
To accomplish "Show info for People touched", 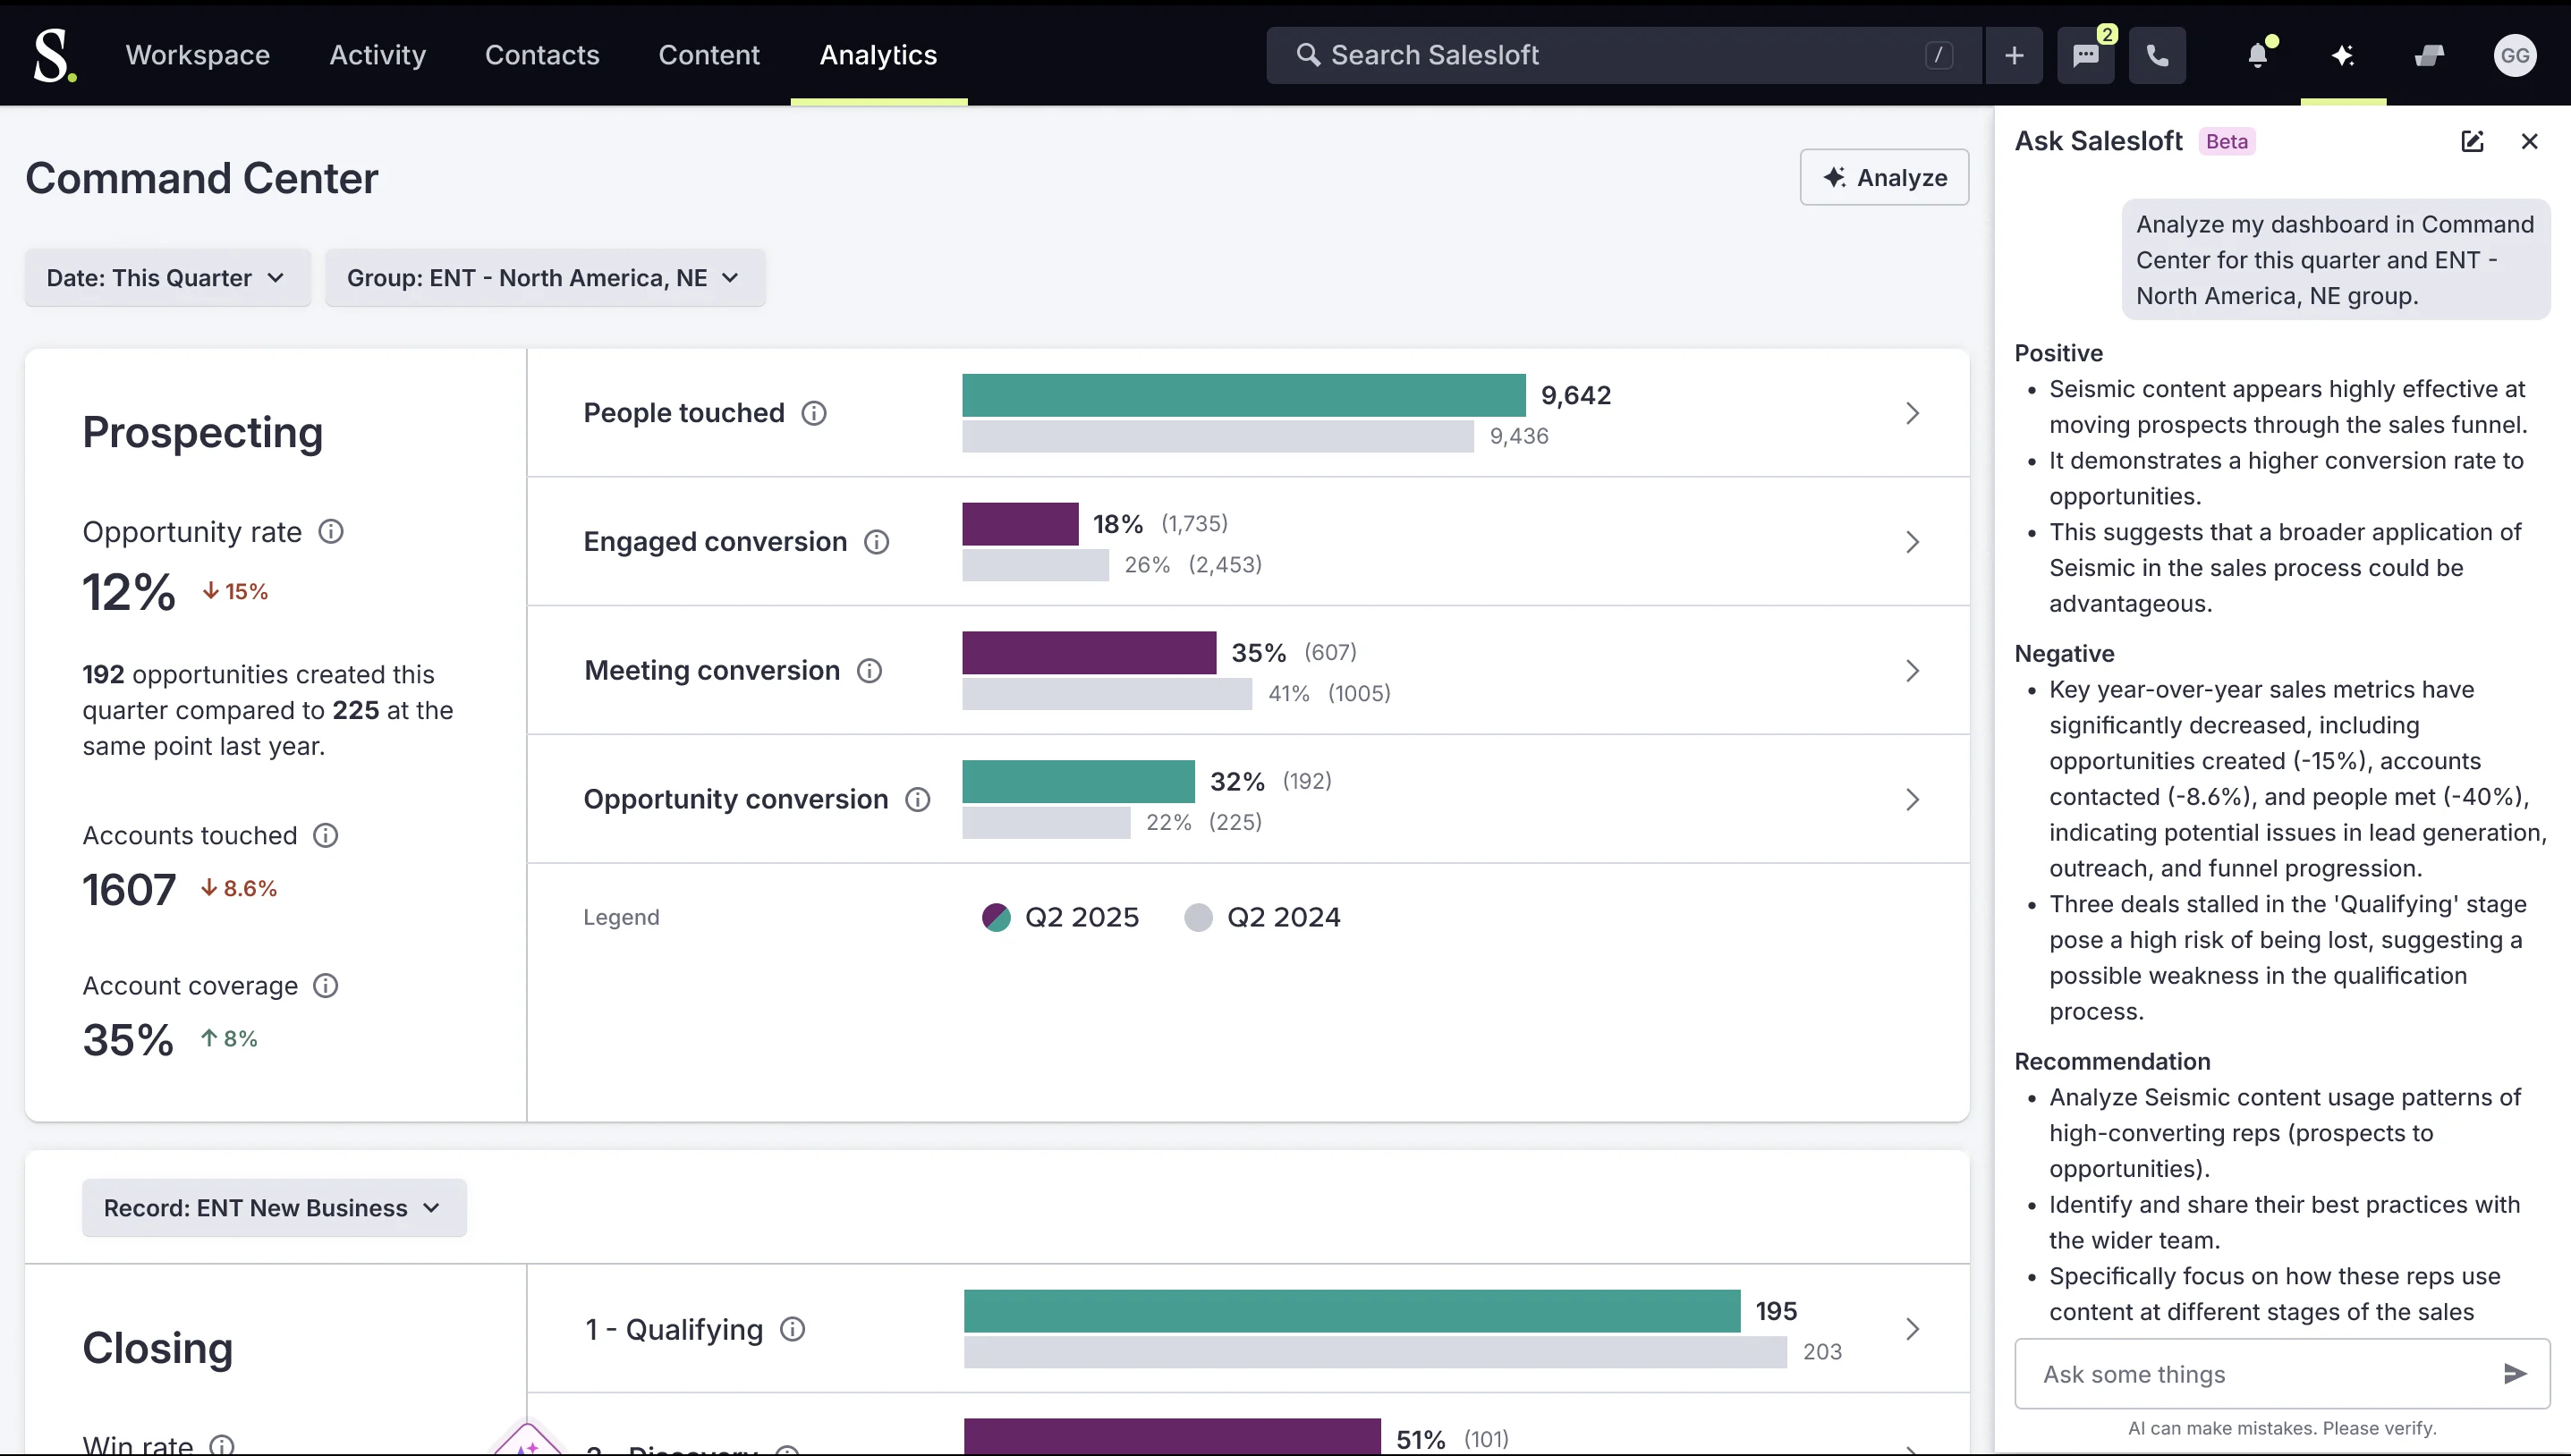I will click(x=814, y=413).
